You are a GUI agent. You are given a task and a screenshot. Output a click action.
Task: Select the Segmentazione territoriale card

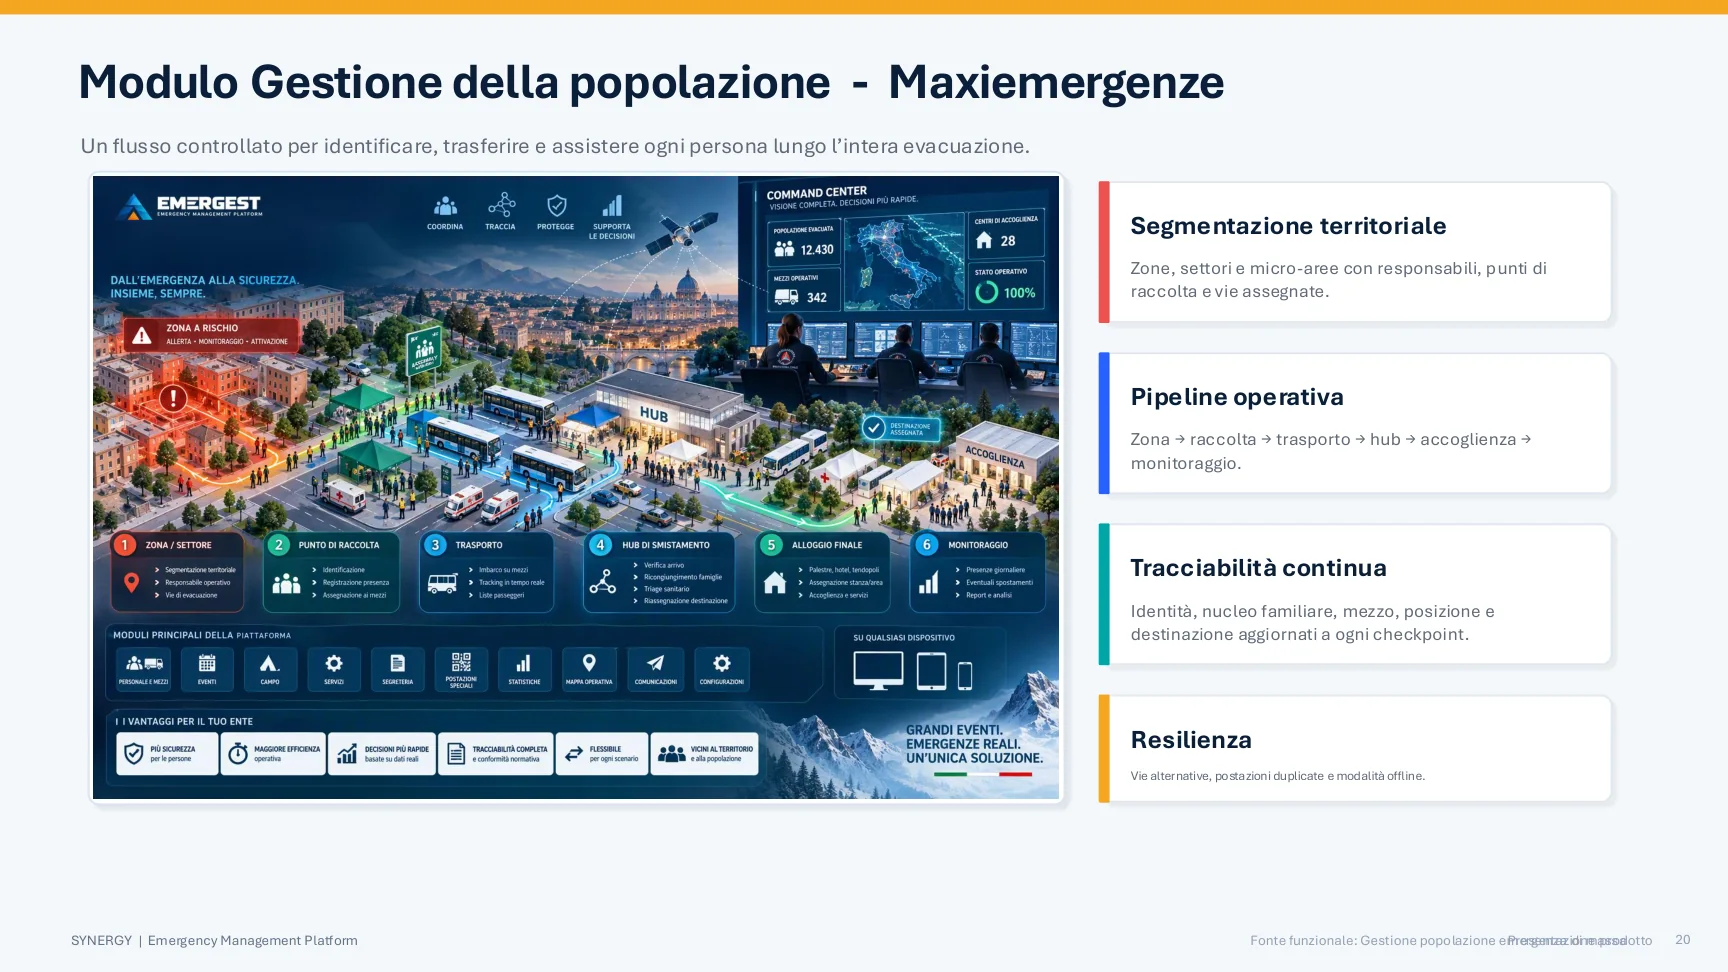[x=1355, y=252]
